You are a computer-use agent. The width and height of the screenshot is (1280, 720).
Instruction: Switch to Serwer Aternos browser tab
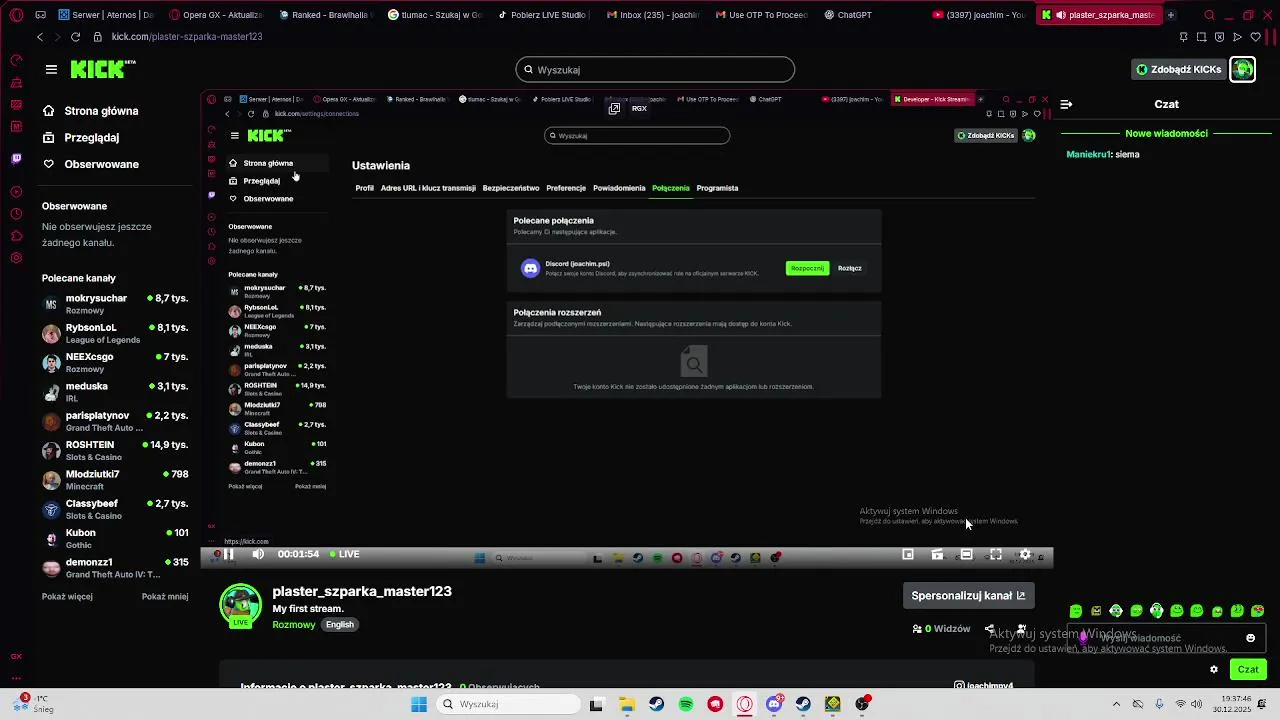point(106,15)
